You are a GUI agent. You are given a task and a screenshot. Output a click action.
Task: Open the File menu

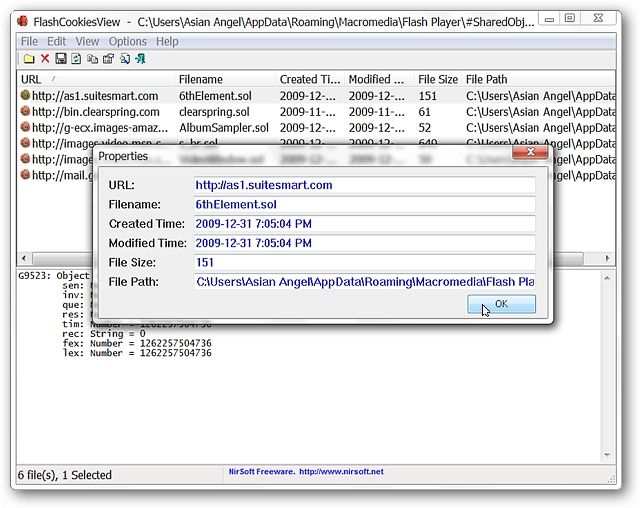29,42
